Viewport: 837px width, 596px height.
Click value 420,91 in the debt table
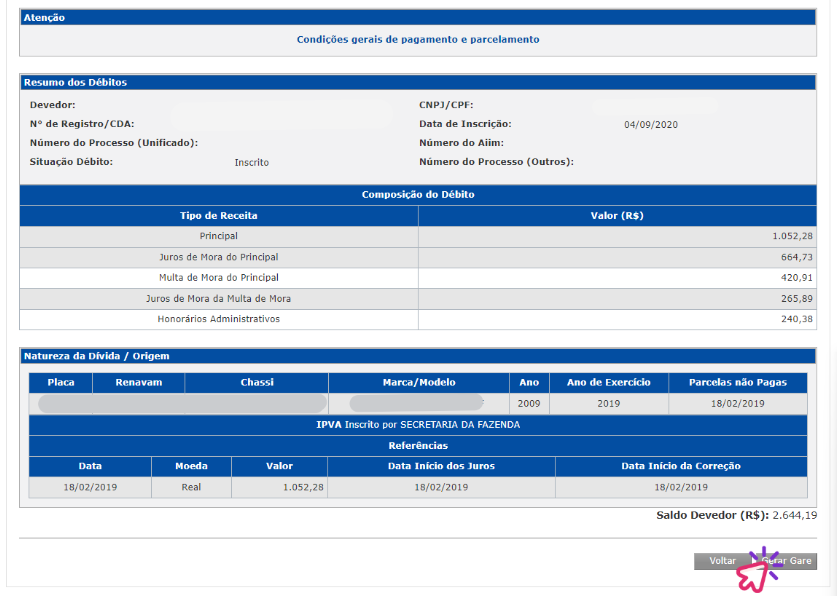[x=796, y=277]
